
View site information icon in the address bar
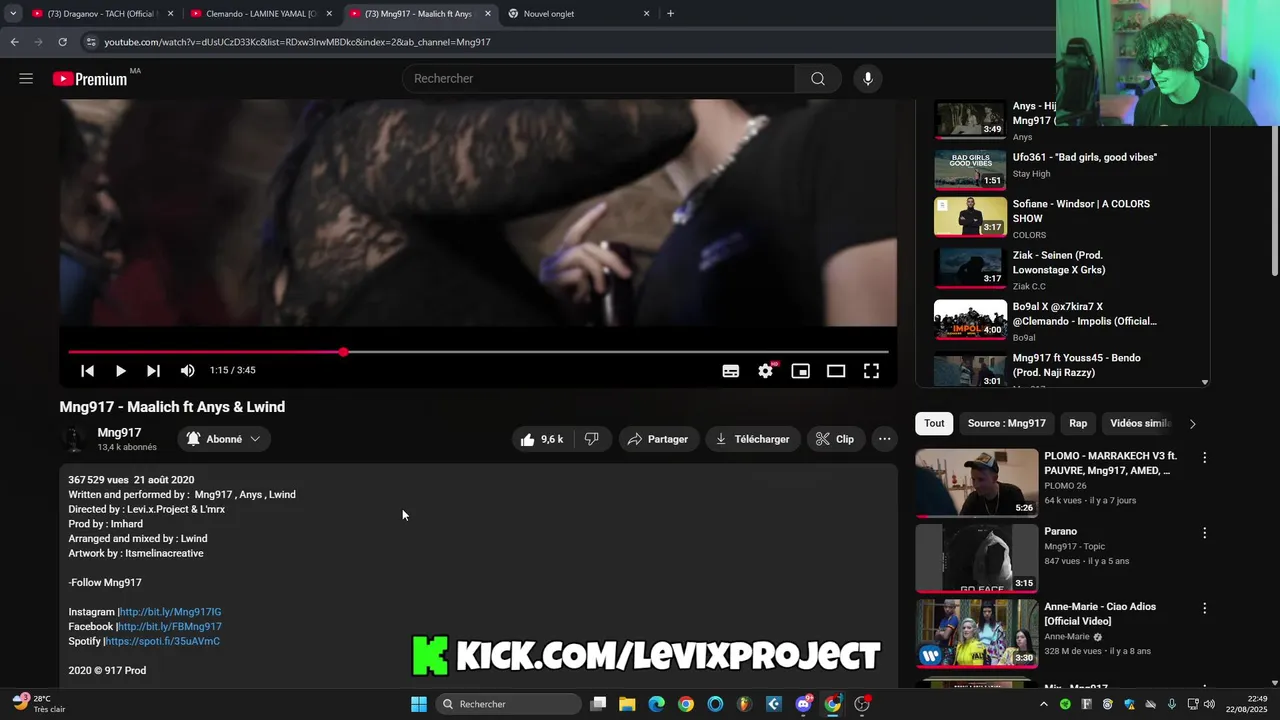pyautogui.click(x=91, y=42)
